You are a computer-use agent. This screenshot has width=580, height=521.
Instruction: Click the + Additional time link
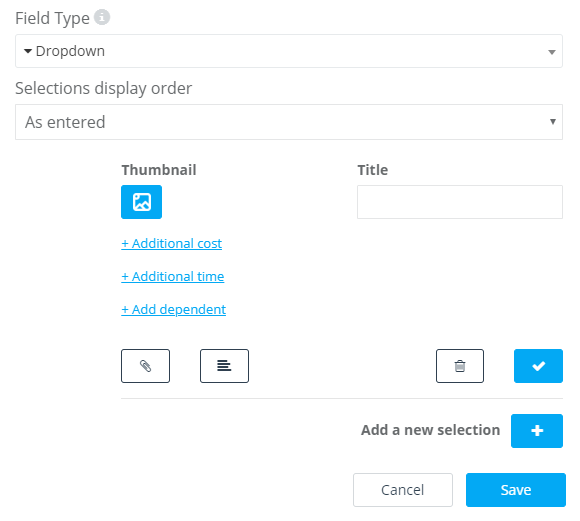coord(173,276)
